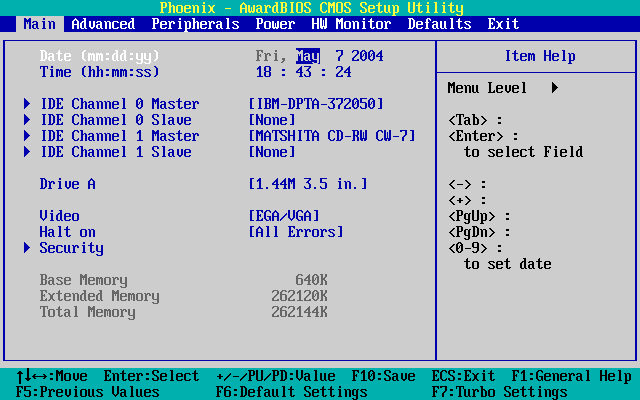Click the Enter:Select footer hint
Viewport: 640px width, 400px height.
pos(151,376)
